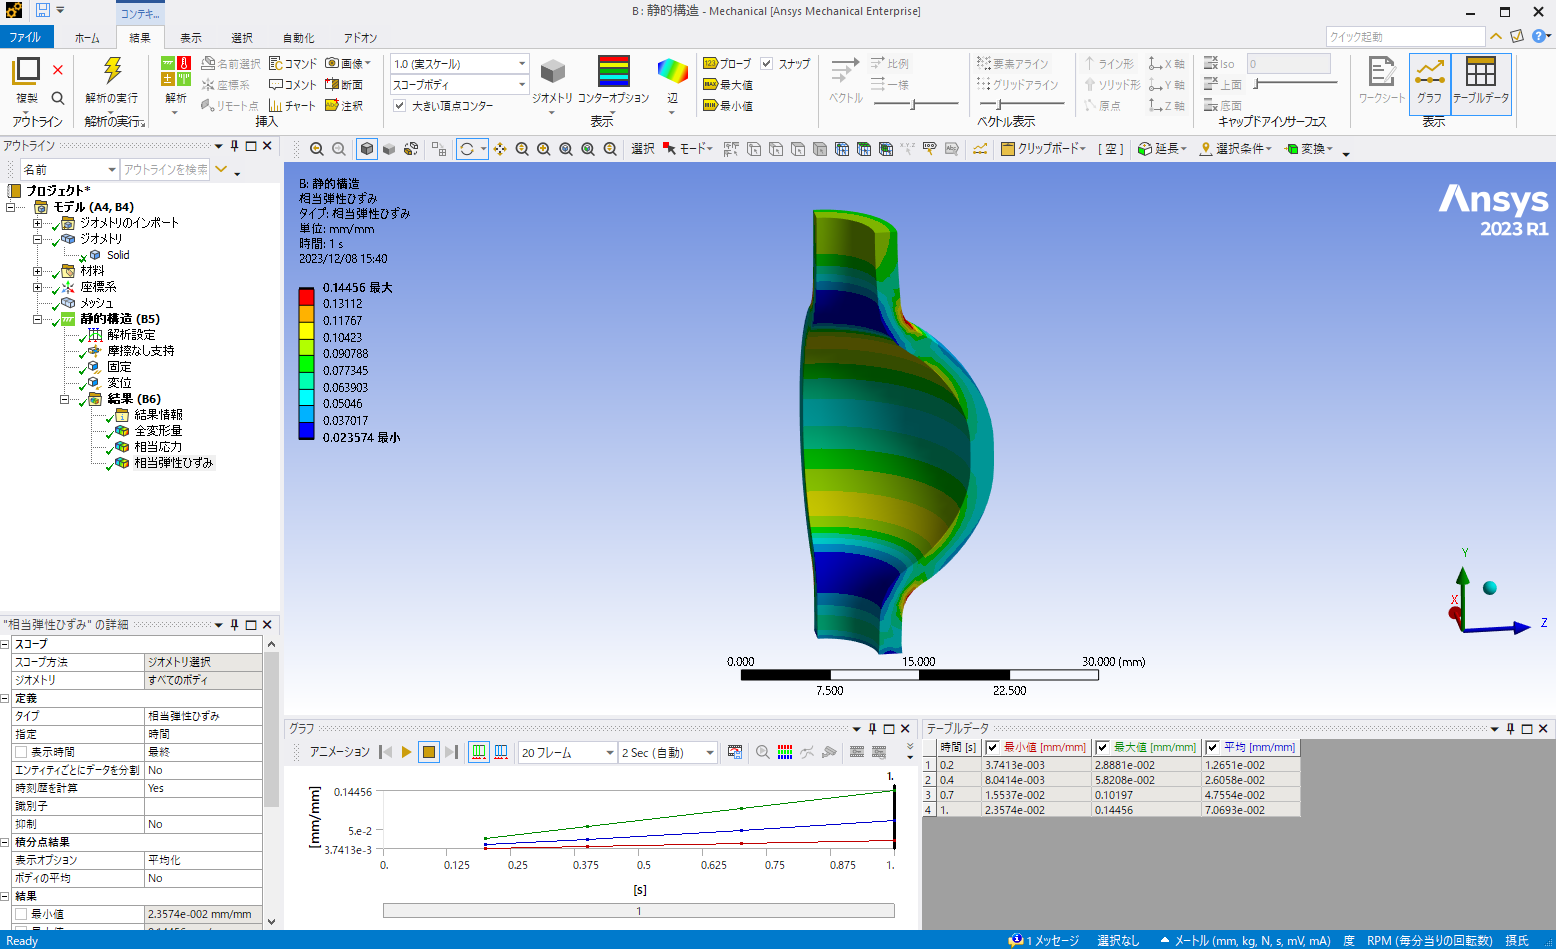This screenshot has width=1556, height=949.
Task: Toggle the 最大値 column checkbox in table header
Action: 1103,747
